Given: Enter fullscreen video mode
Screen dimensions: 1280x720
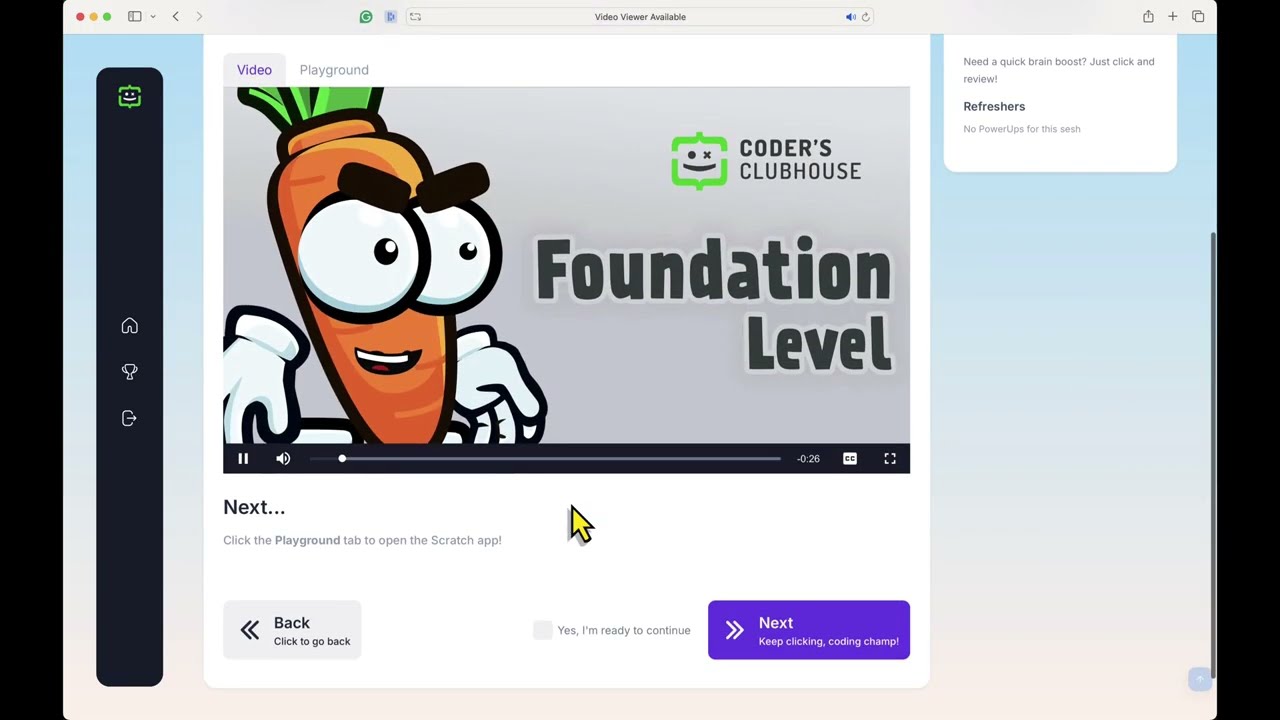Looking at the screenshot, I should pyautogui.click(x=890, y=458).
